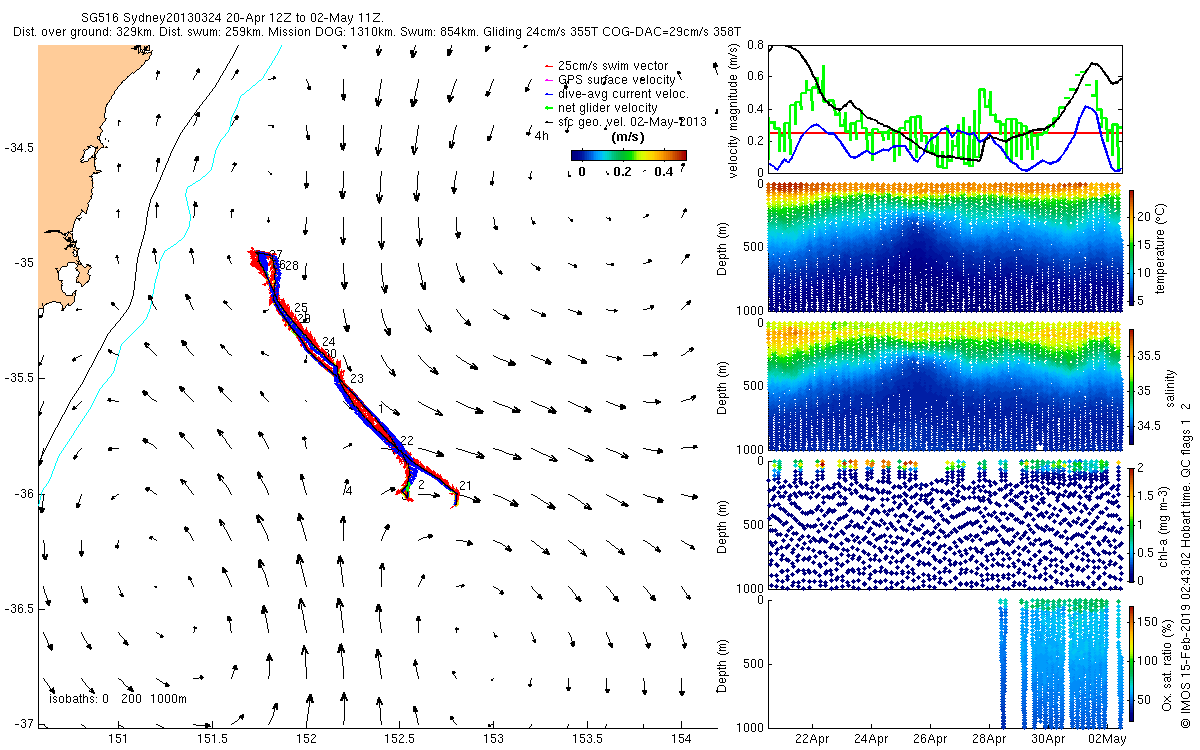Click the '-34.5' latitude tick on the map
The width and height of the screenshot is (1200, 750).
pos(19,147)
